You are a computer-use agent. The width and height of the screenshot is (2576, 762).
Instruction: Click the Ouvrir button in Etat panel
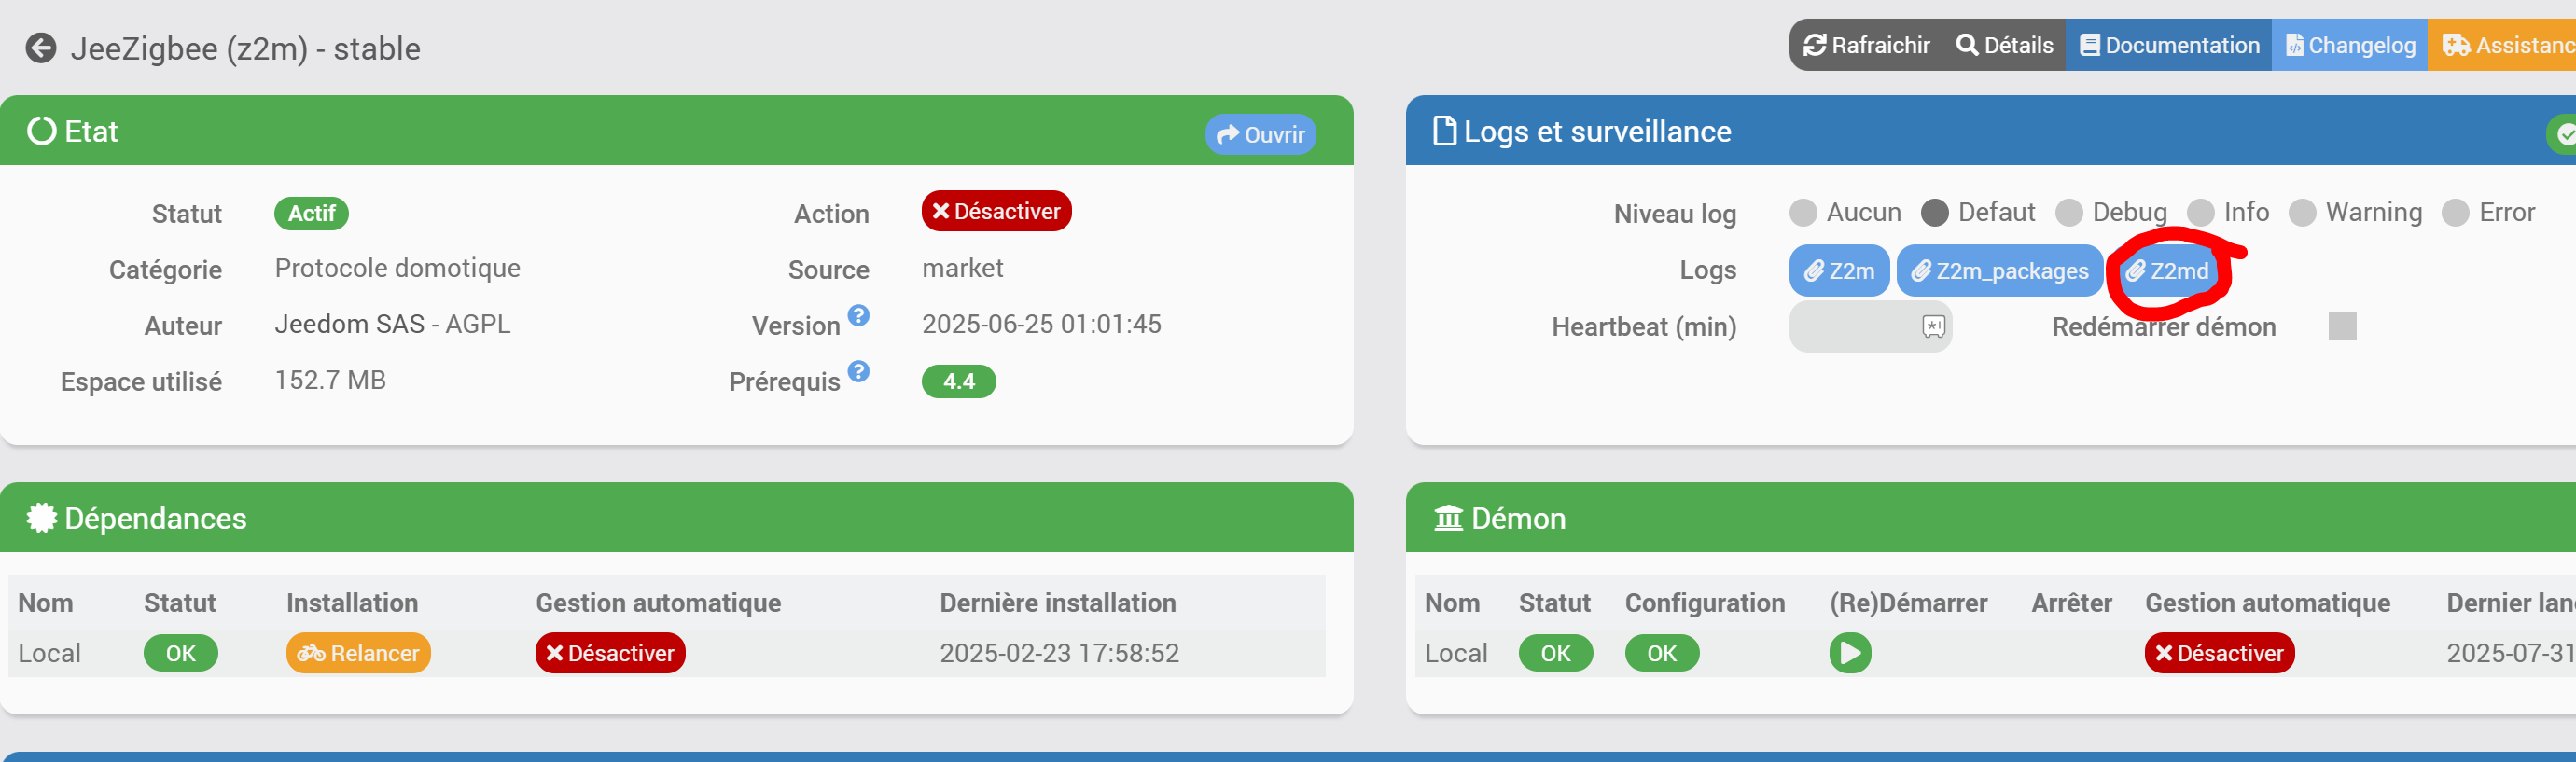pyautogui.click(x=1260, y=134)
